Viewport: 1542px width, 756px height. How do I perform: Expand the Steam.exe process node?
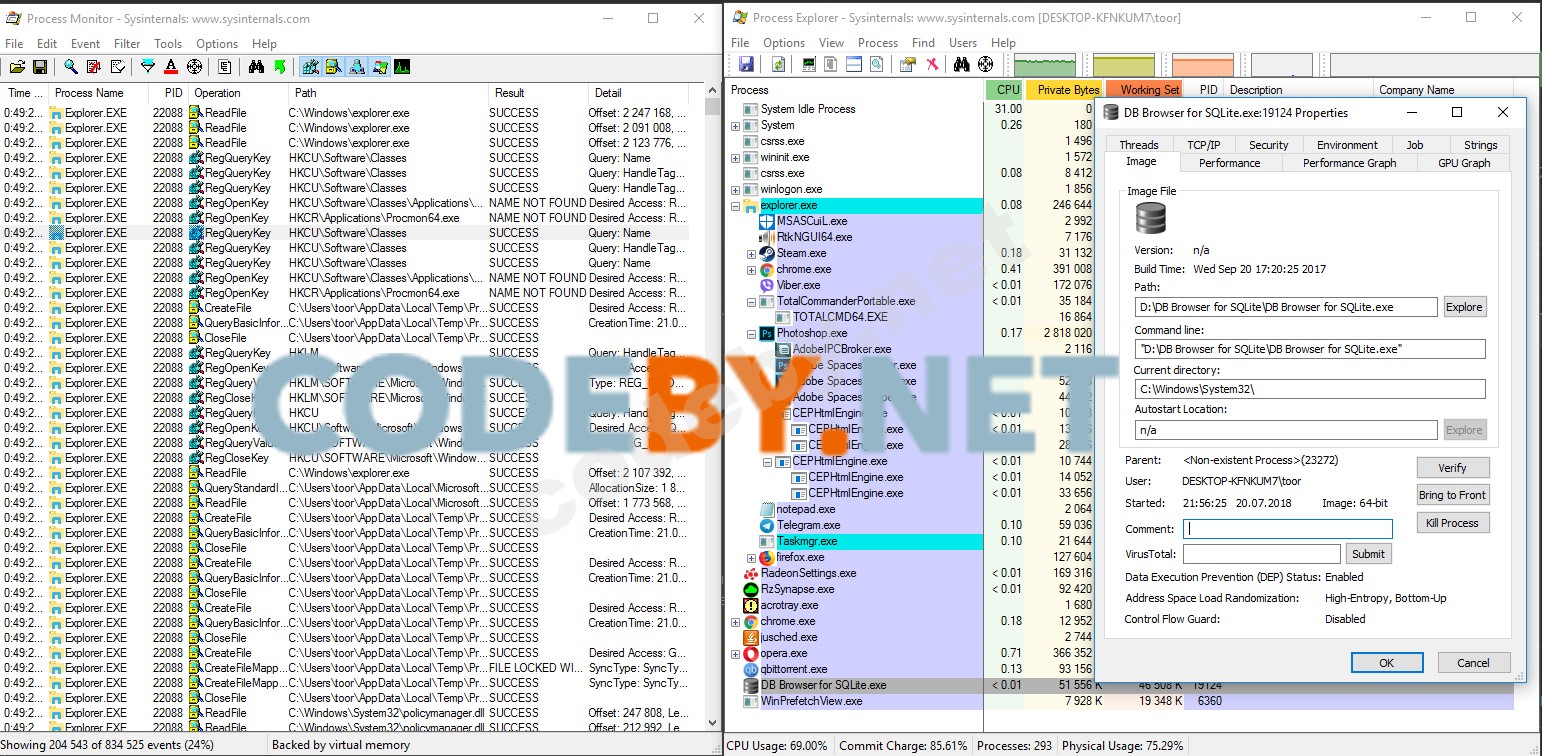click(x=752, y=254)
